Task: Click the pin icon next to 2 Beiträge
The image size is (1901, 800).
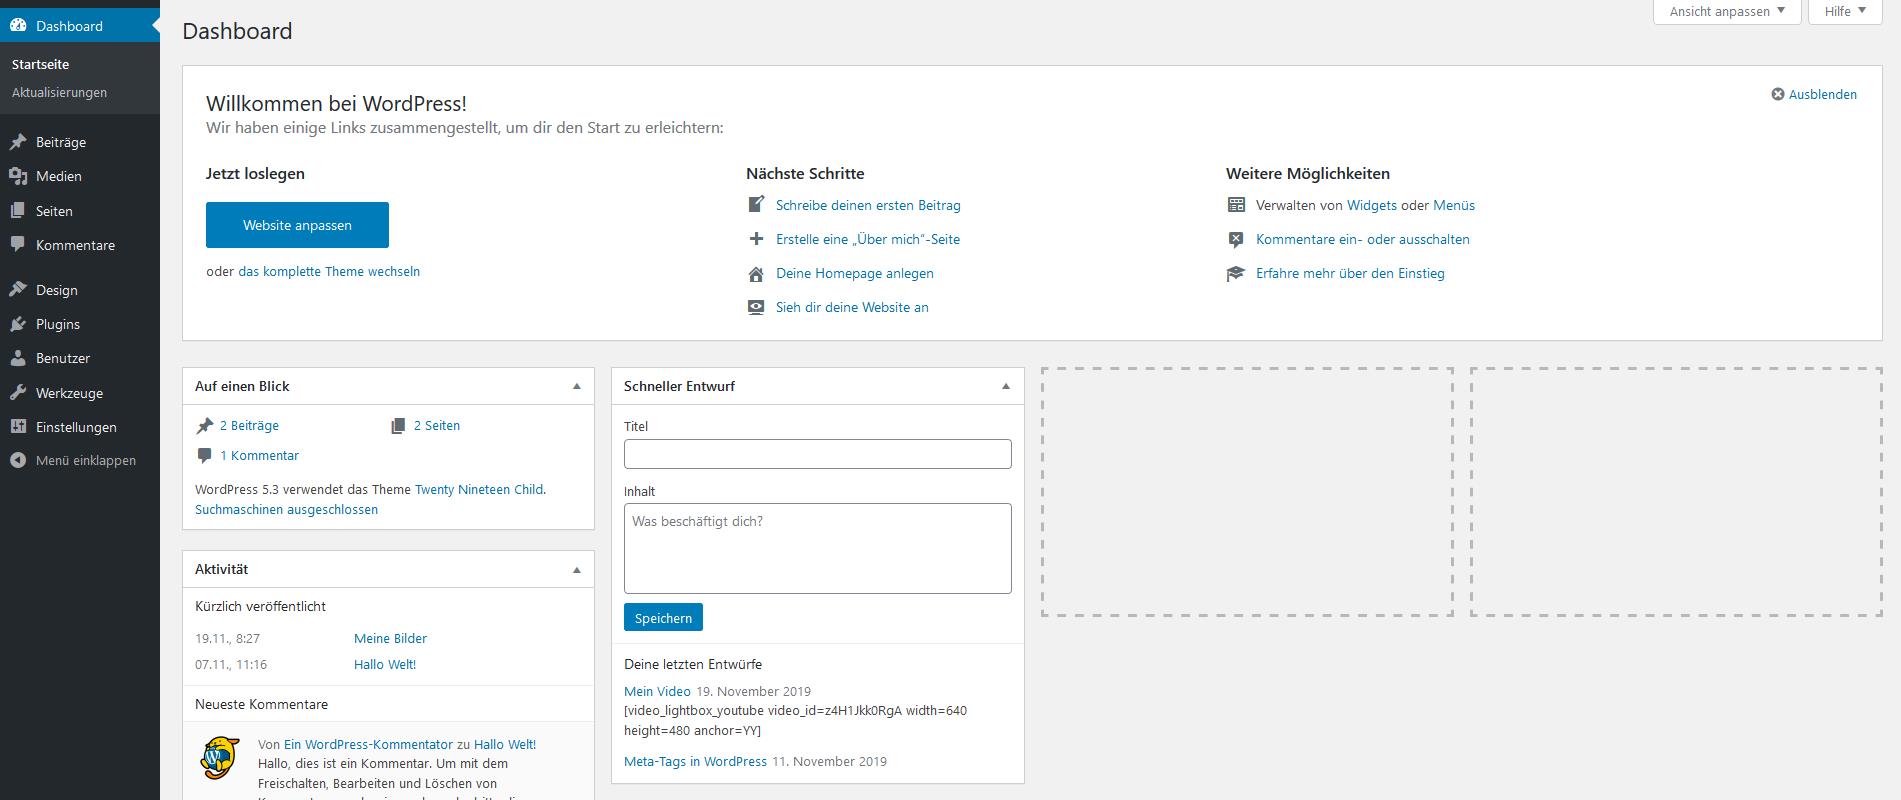Action: (x=205, y=426)
